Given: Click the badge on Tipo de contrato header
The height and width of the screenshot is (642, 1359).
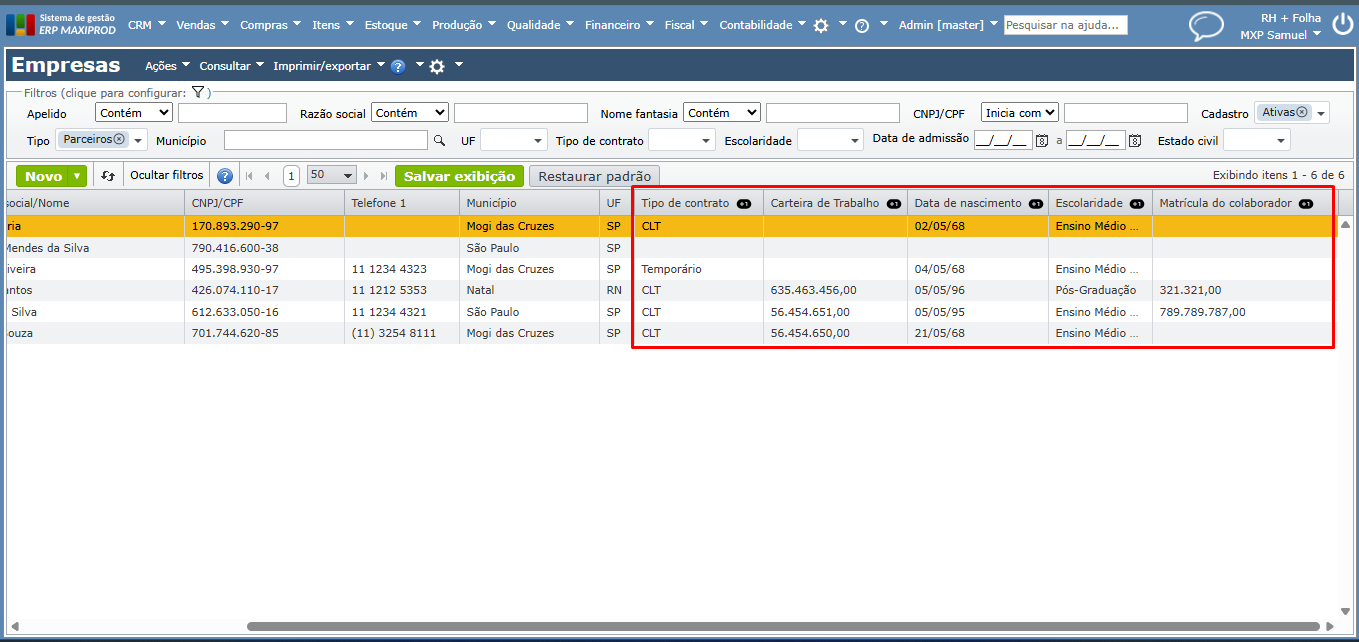Looking at the screenshot, I should point(743,204).
